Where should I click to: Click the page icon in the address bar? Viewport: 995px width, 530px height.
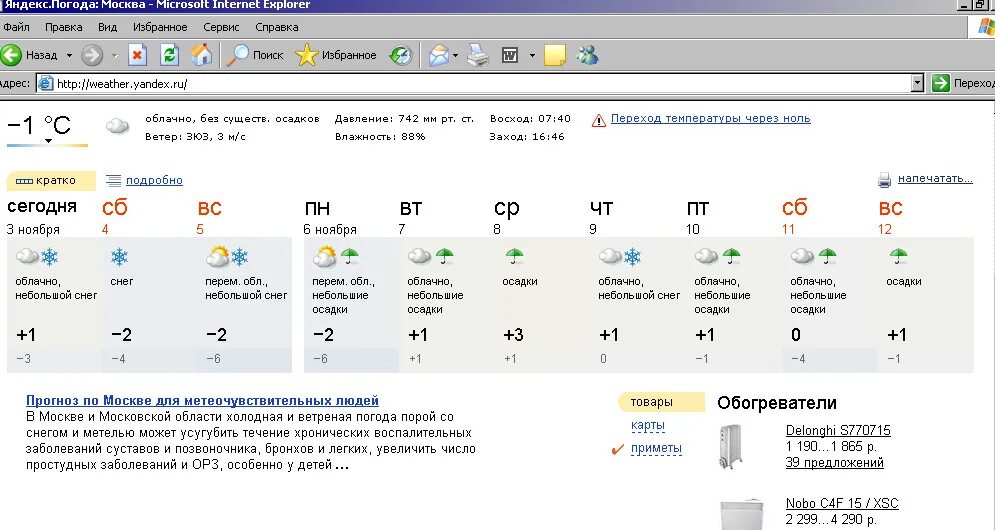45,83
